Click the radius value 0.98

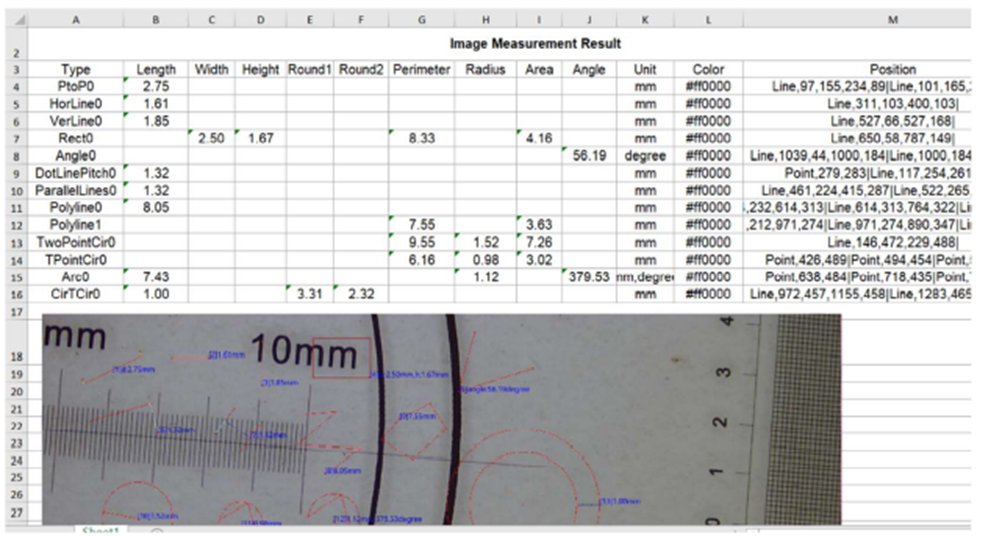tap(485, 260)
